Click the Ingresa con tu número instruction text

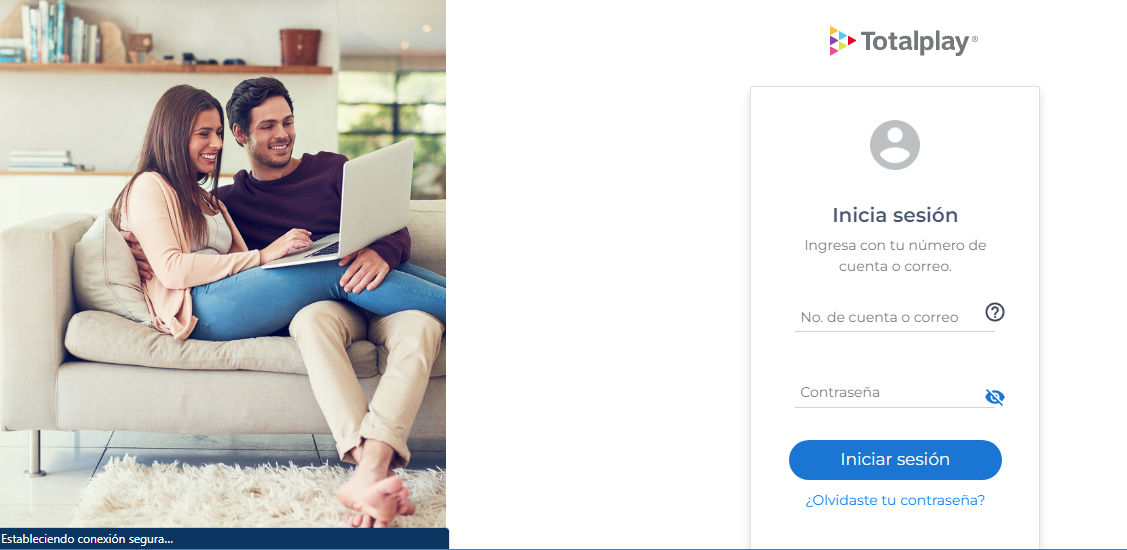895,256
